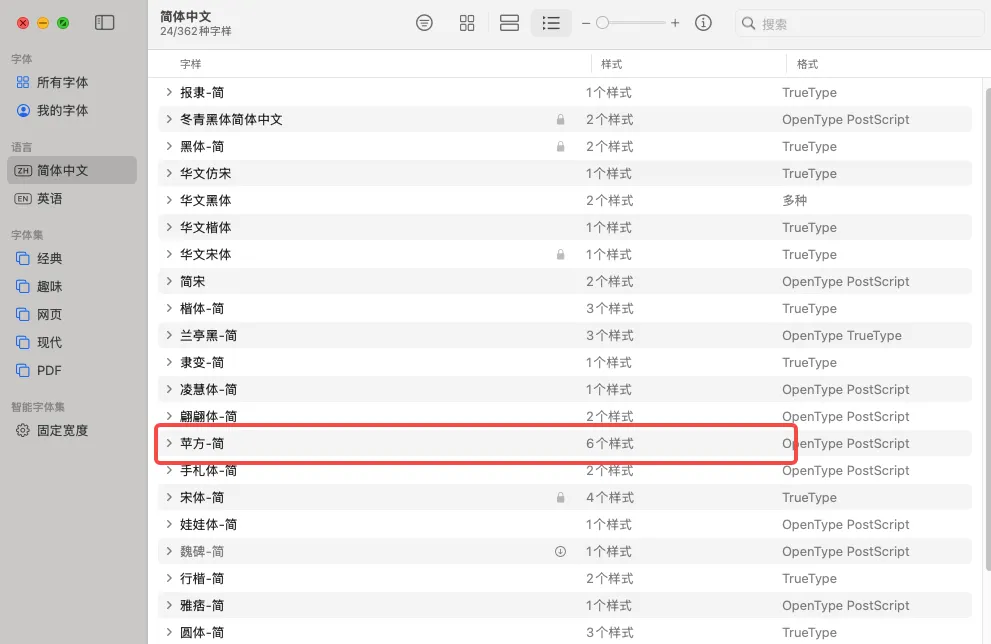Open the 固定宽度 smart collection
This screenshot has height=644, width=991.
(x=62, y=430)
